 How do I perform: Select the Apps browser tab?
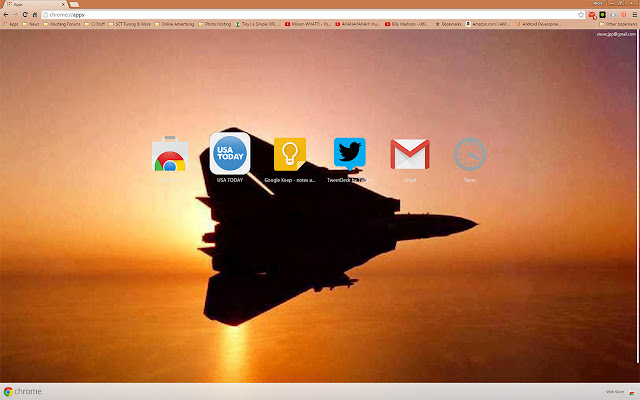[35, 4]
